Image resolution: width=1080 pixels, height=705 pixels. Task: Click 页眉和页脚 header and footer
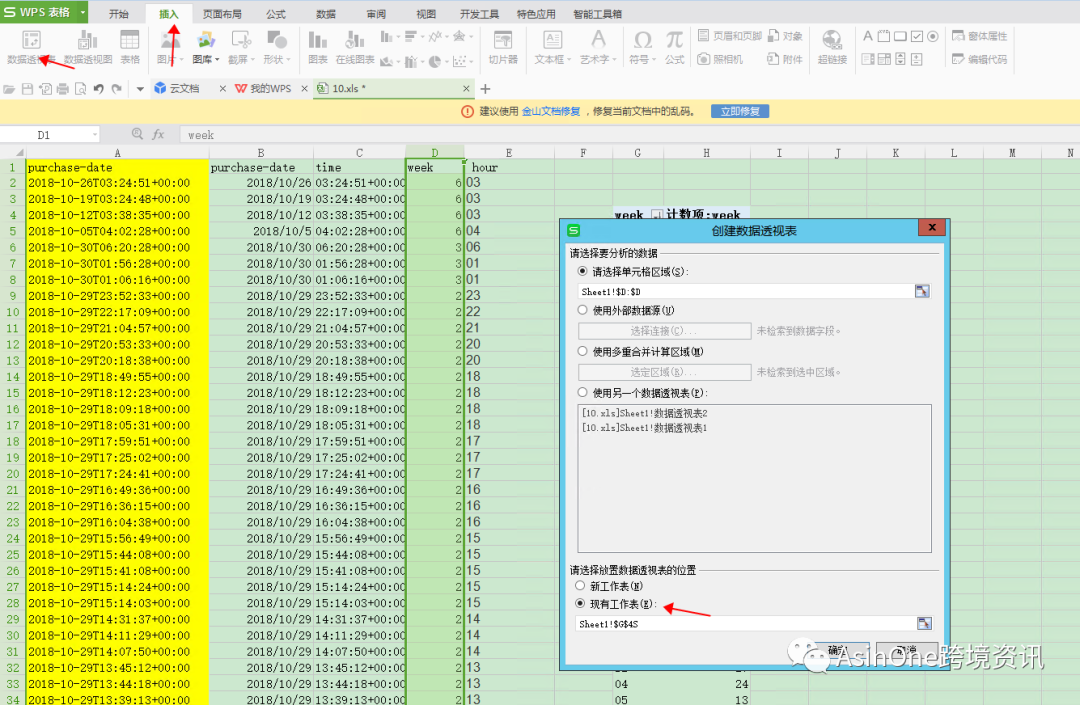pyautogui.click(x=729, y=36)
